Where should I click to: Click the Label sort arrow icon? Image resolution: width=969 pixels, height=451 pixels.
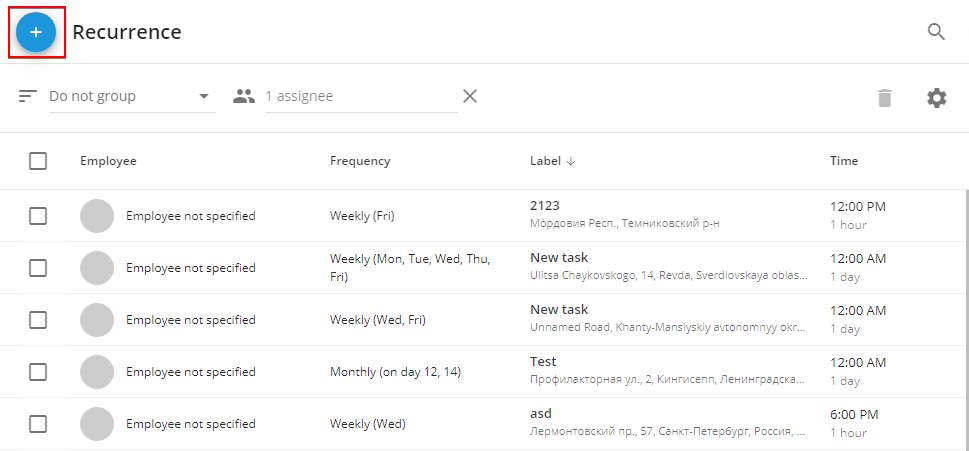pyautogui.click(x=571, y=161)
